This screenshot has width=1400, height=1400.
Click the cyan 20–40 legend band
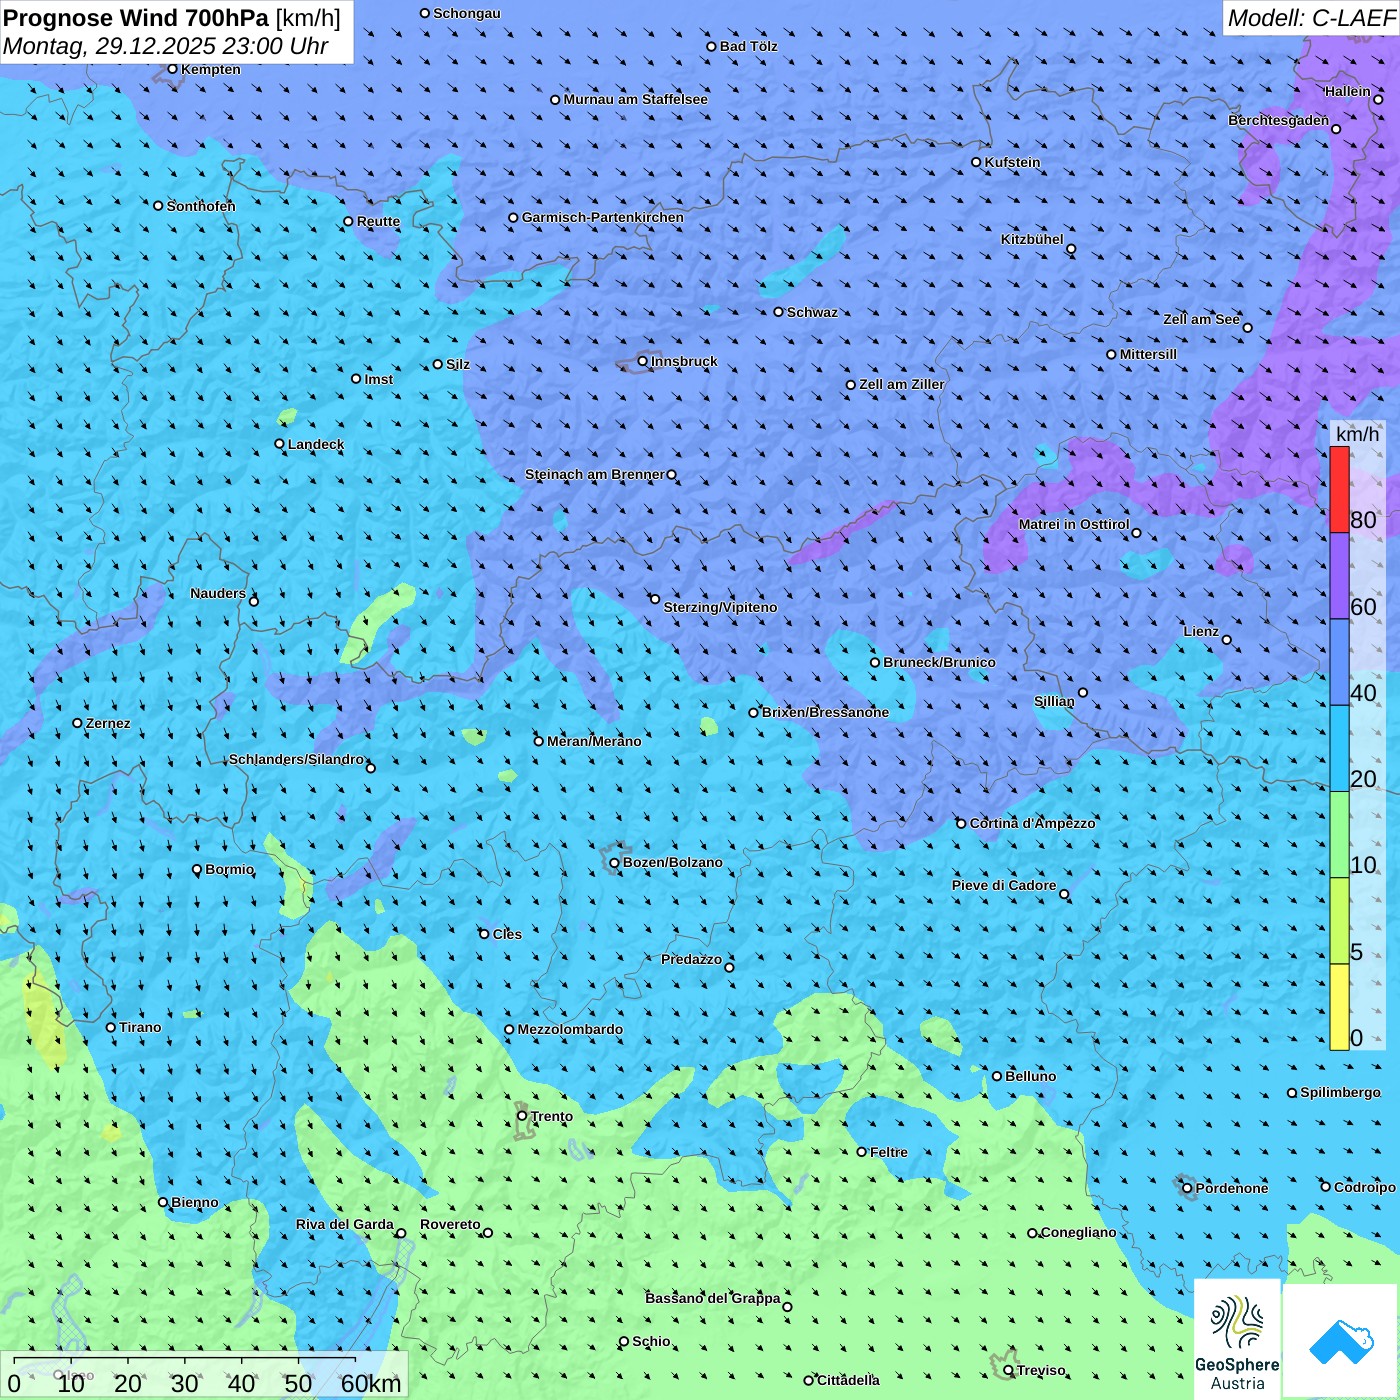click(x=1339, y=749)
